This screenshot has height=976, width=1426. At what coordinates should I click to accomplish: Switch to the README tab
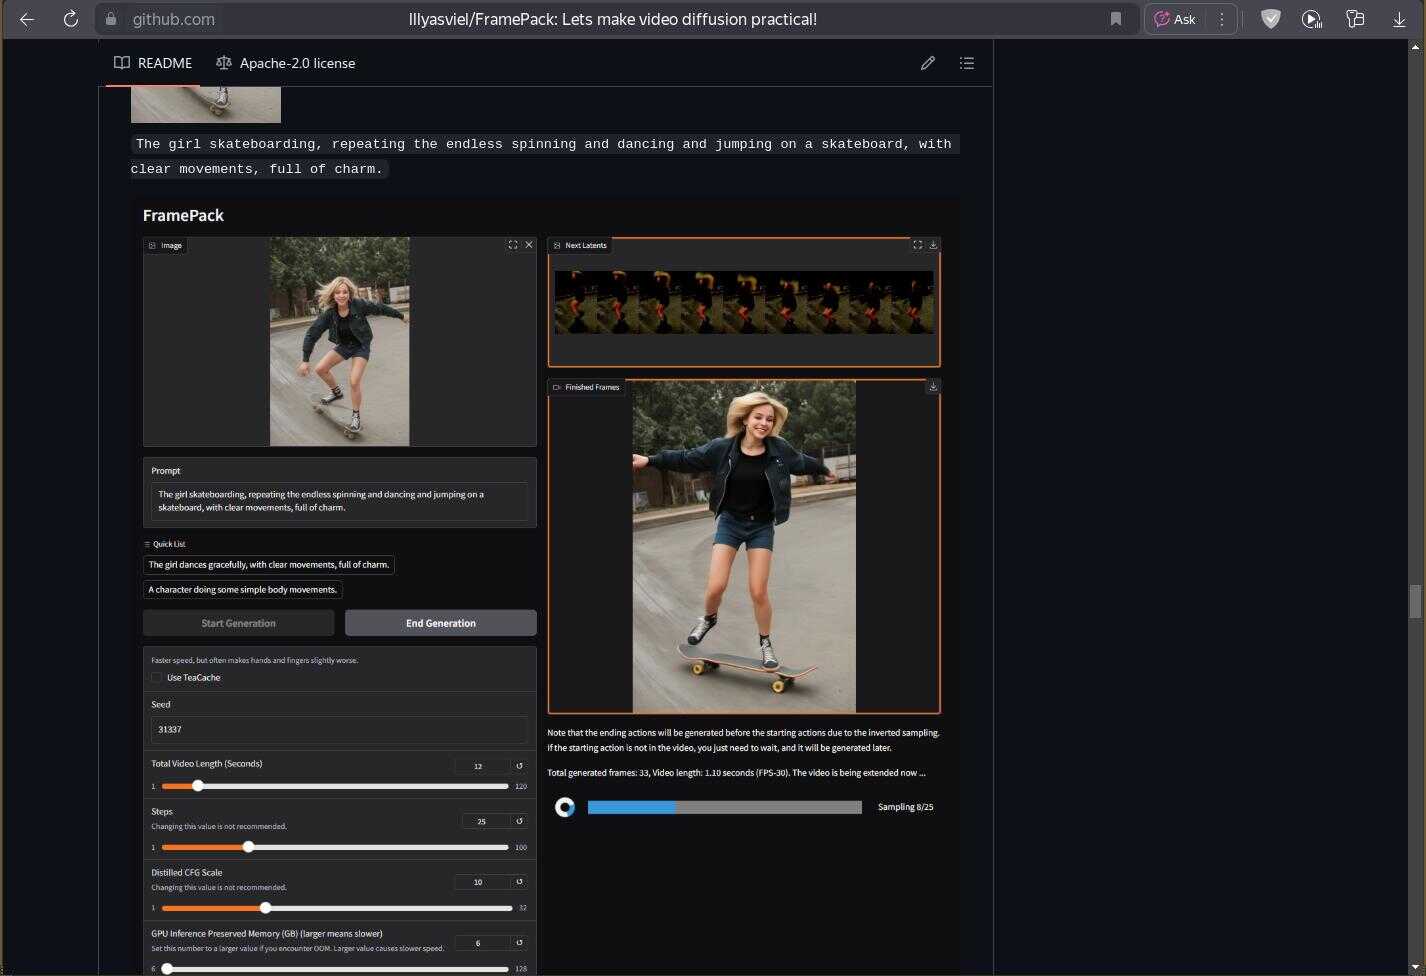[x=153, y=63]
